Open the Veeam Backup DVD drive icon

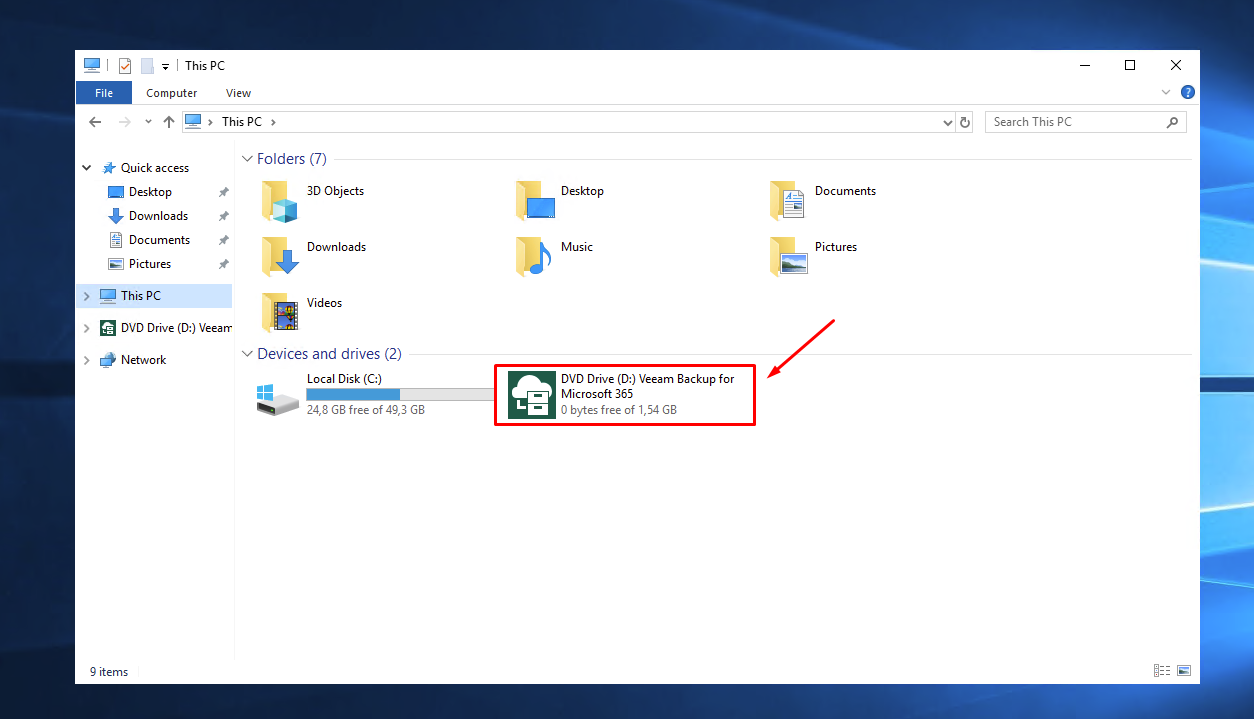click(x=532, y=395)
